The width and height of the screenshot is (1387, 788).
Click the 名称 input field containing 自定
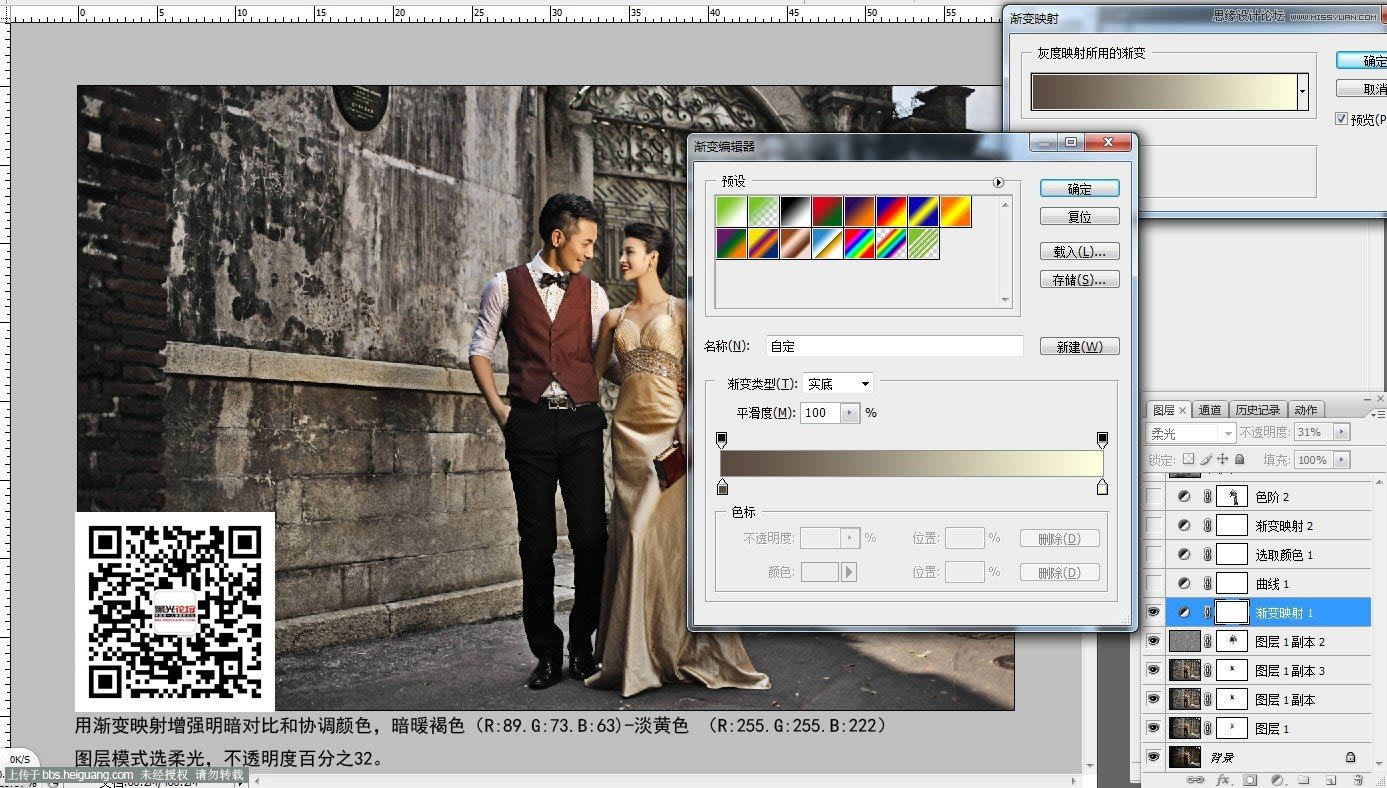(894, 346)
